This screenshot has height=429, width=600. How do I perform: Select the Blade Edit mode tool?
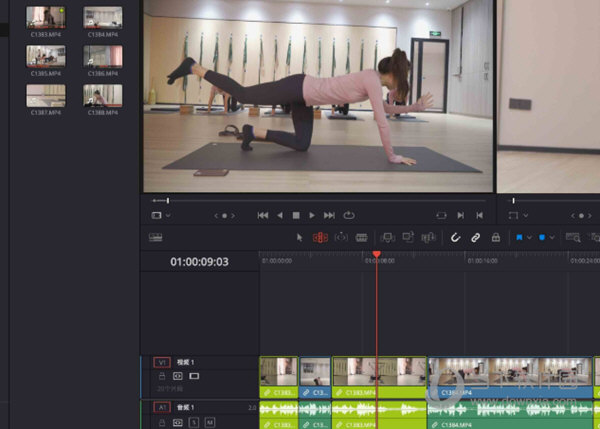pos(361,238)
